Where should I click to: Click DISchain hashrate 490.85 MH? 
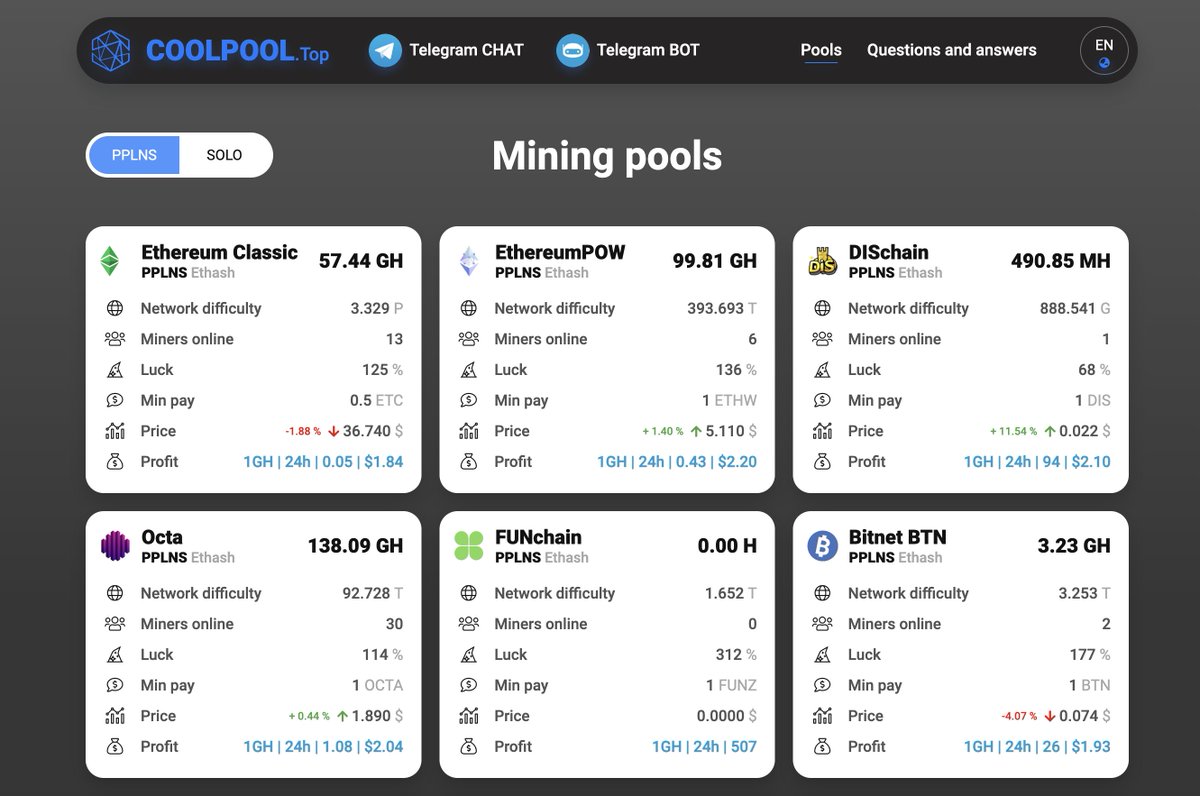pos(1061,261)
